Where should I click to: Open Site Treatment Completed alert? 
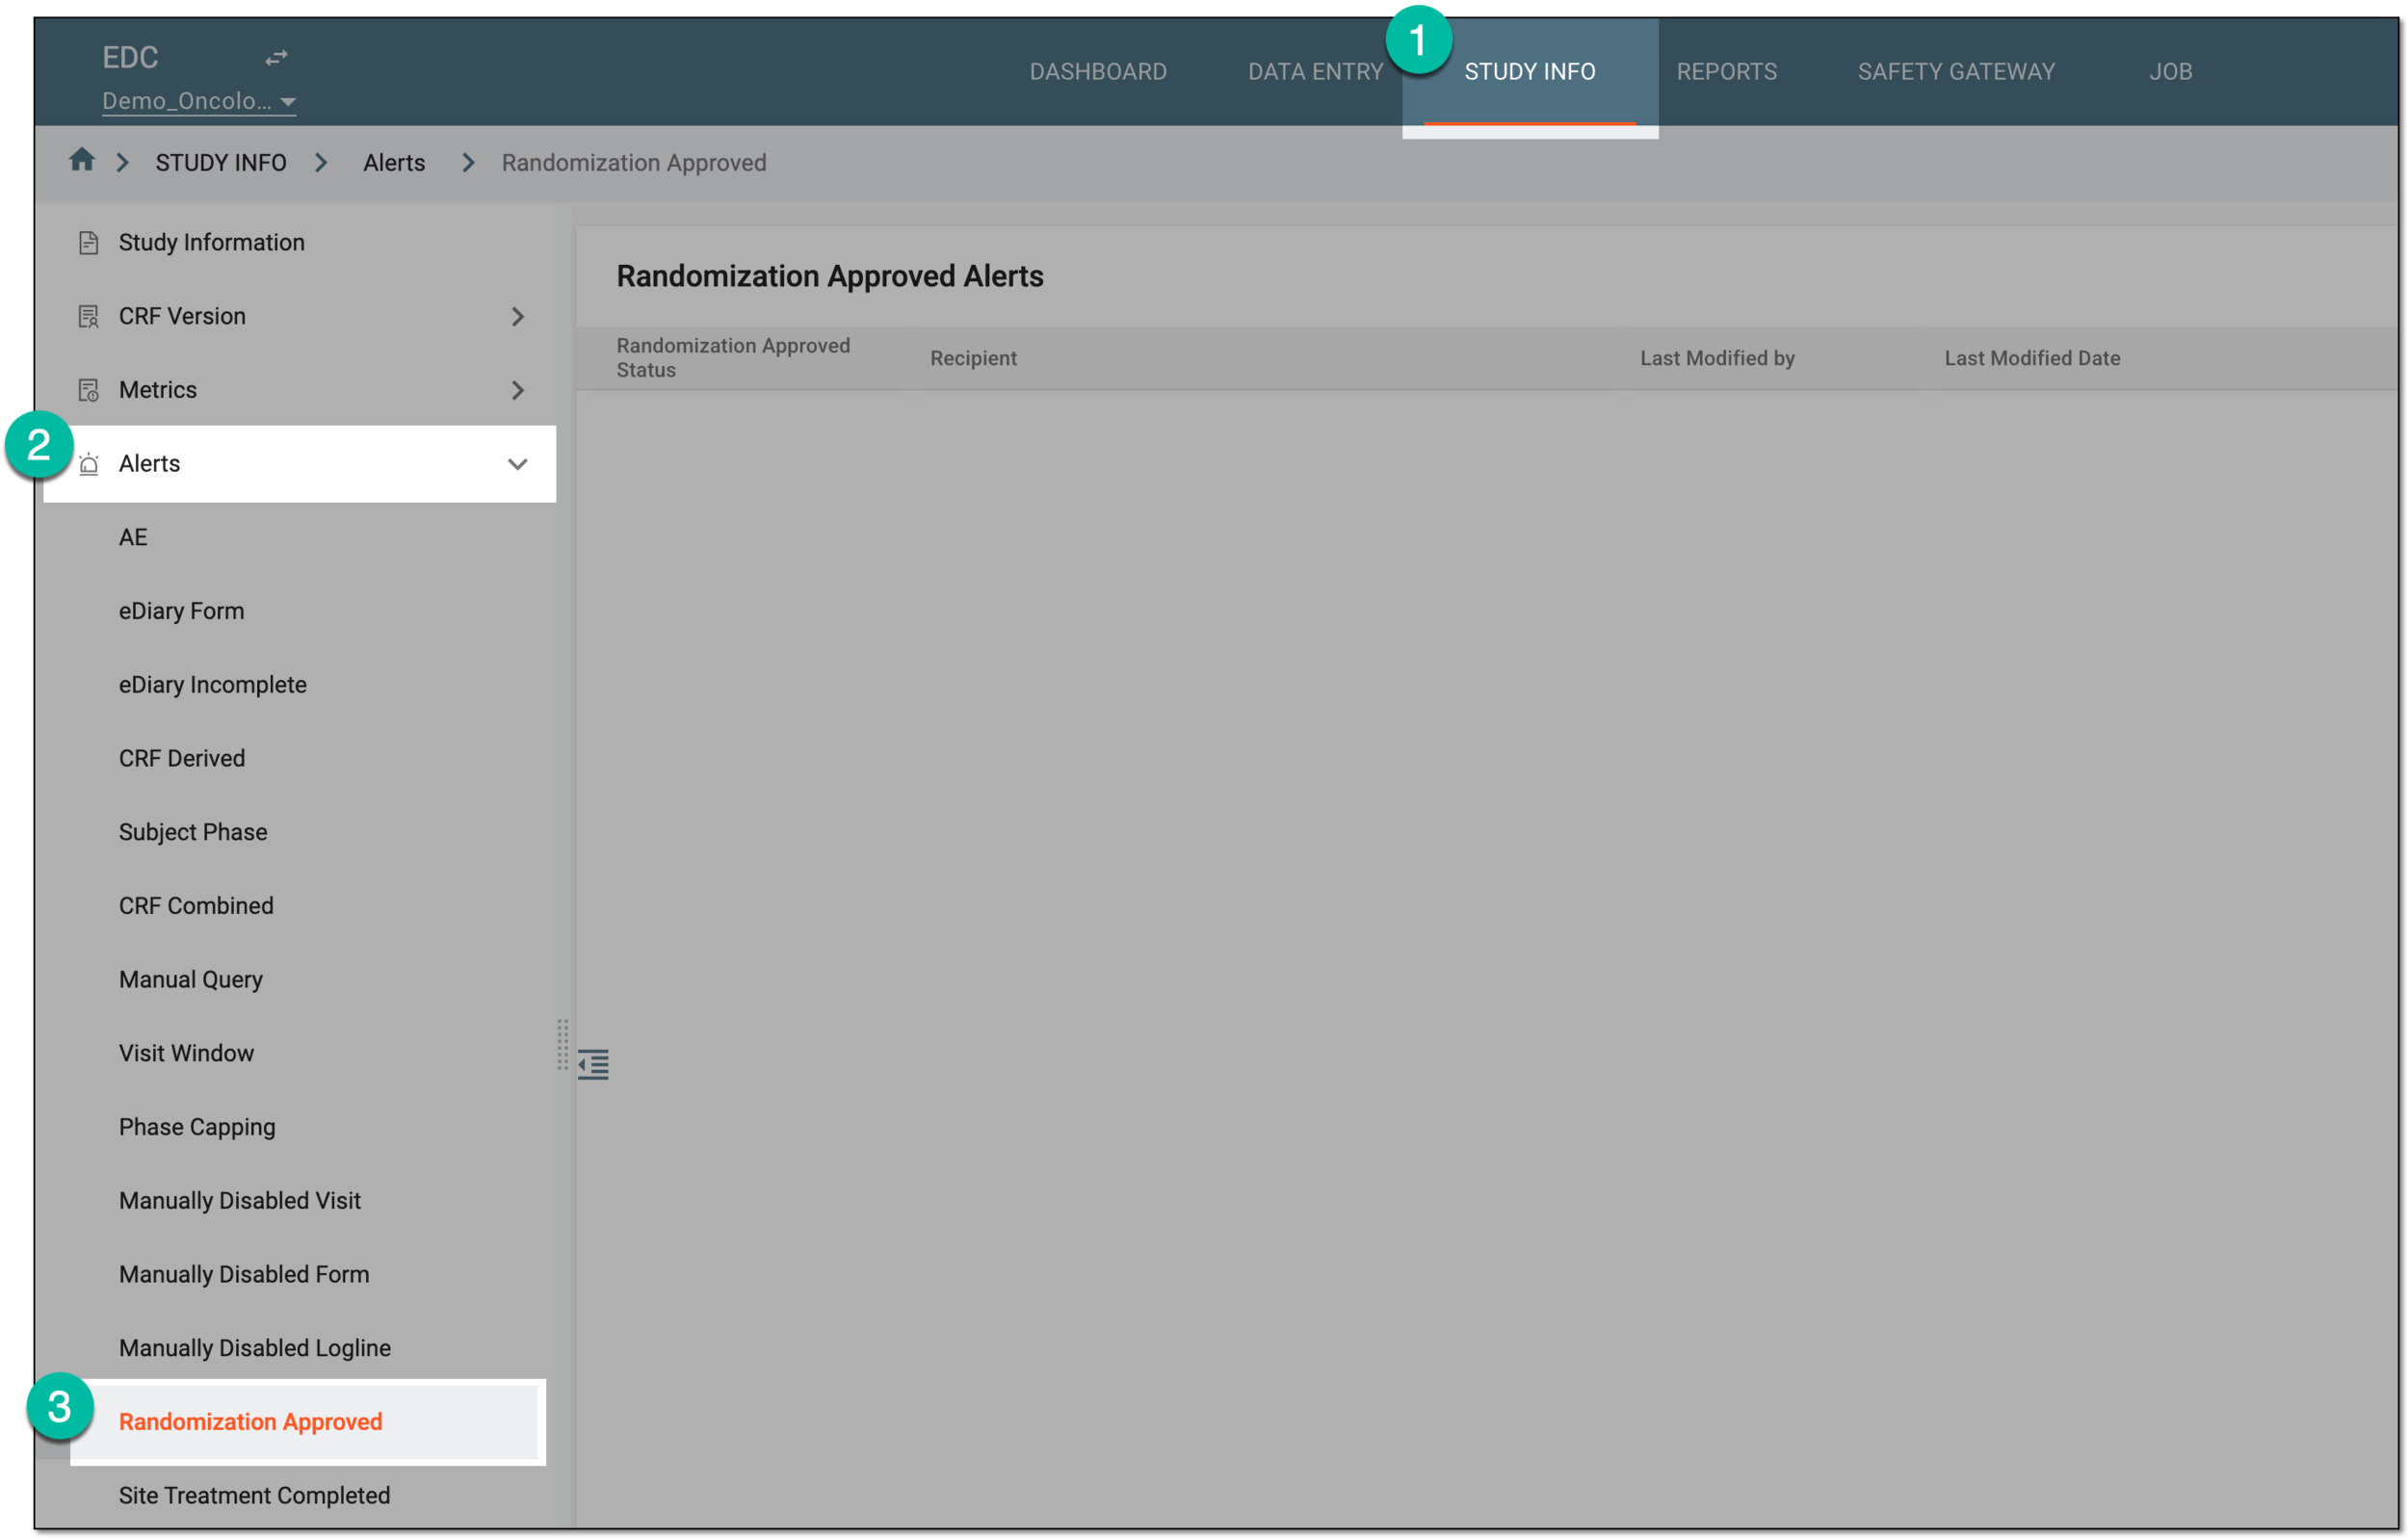tap(254, 1496)
